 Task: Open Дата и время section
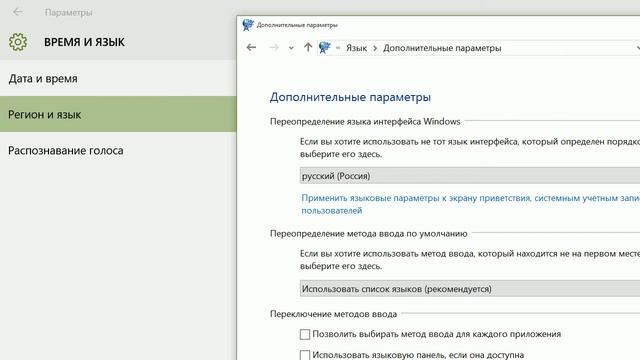pyautogui.click(x=118, y=78)
